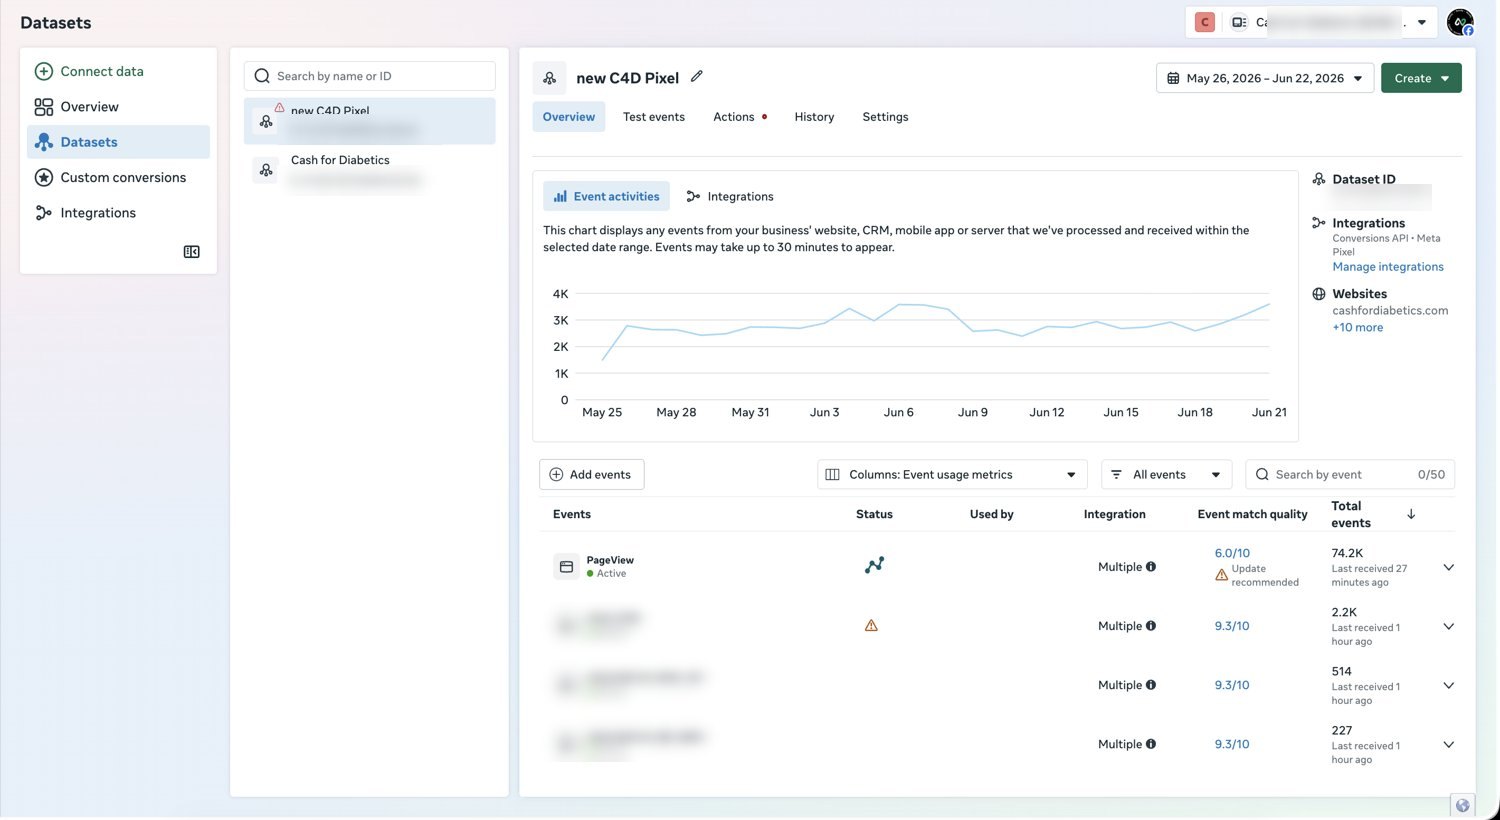The width and height of the screenshot is (1500, 820).
Task: Click the Websites globe icon
Action: click(1319, 294)
